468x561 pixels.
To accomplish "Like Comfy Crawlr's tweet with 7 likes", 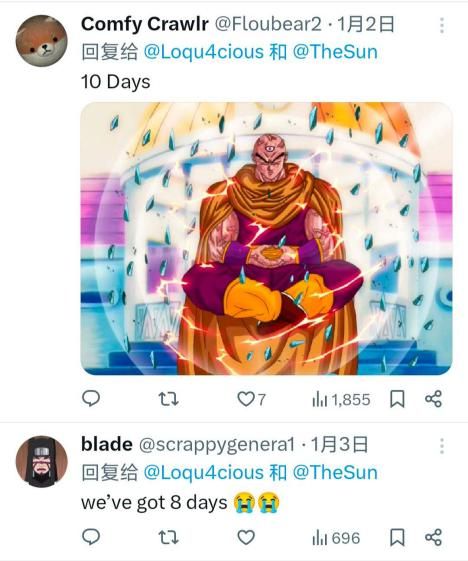I will (252, 399).
